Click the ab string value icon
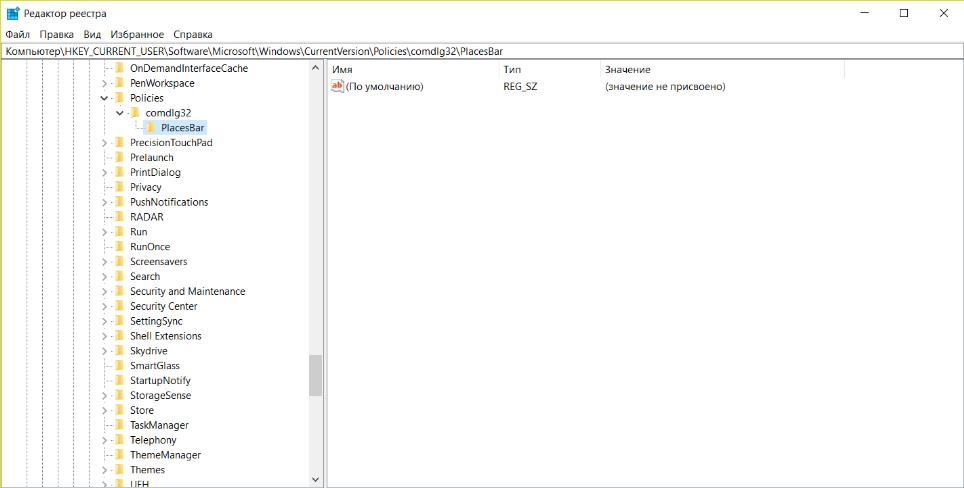This screenshot has width=964, height=488. tap(337, 86)
